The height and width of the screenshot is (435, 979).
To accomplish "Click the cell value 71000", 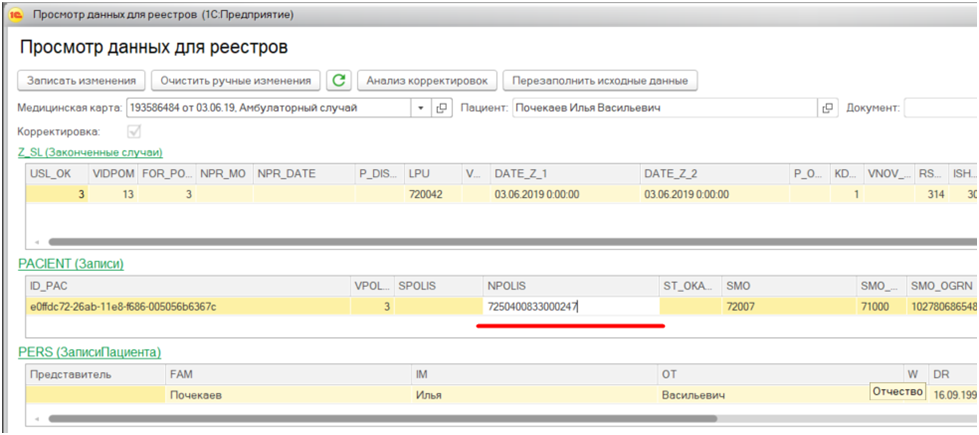I will (x=882, y=306).
